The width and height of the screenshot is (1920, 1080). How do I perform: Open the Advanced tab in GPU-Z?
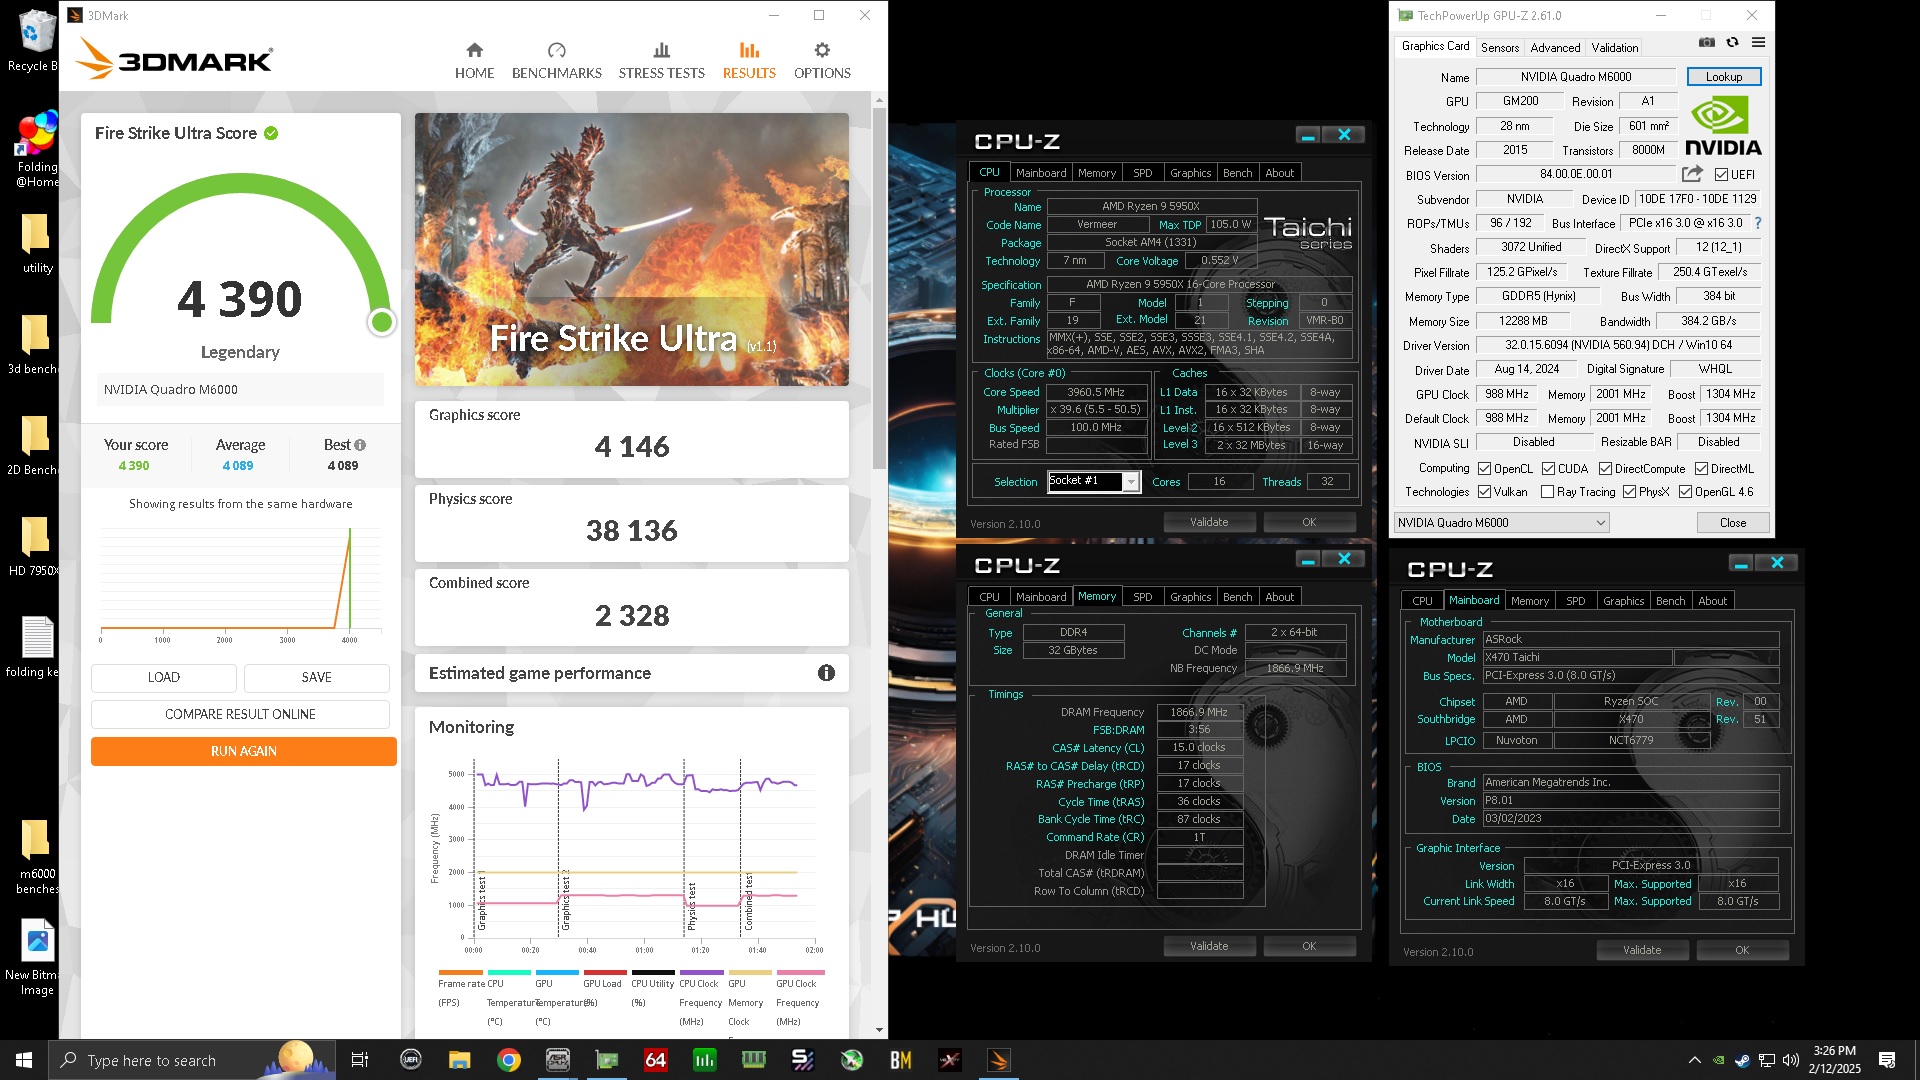pyautogui.click(x=1555, y=47)
